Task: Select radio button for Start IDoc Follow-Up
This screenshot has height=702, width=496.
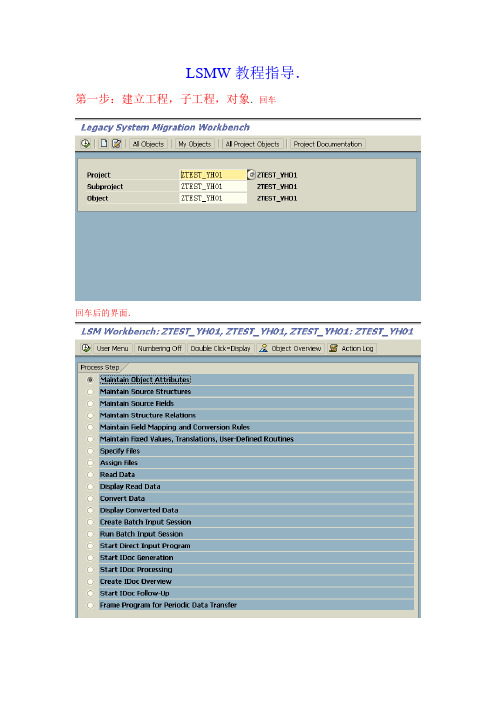Action: pyautogui.click(x=90, y=593)
